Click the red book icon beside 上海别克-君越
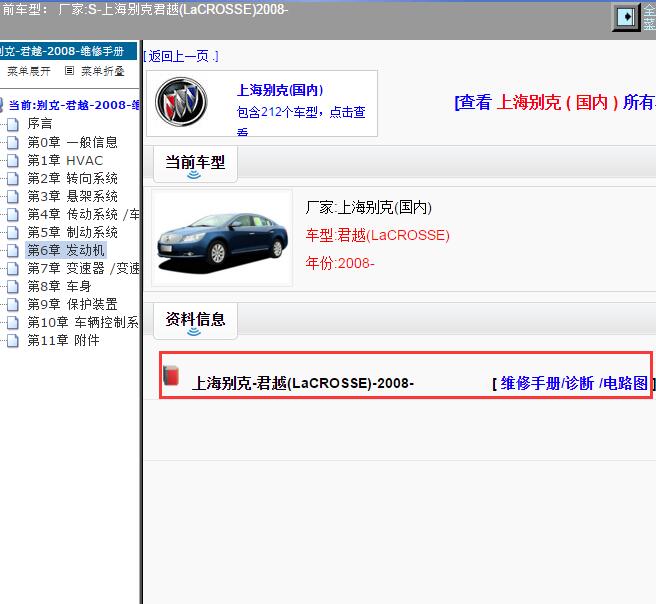The image size is (656, 604). coord(171,375)
